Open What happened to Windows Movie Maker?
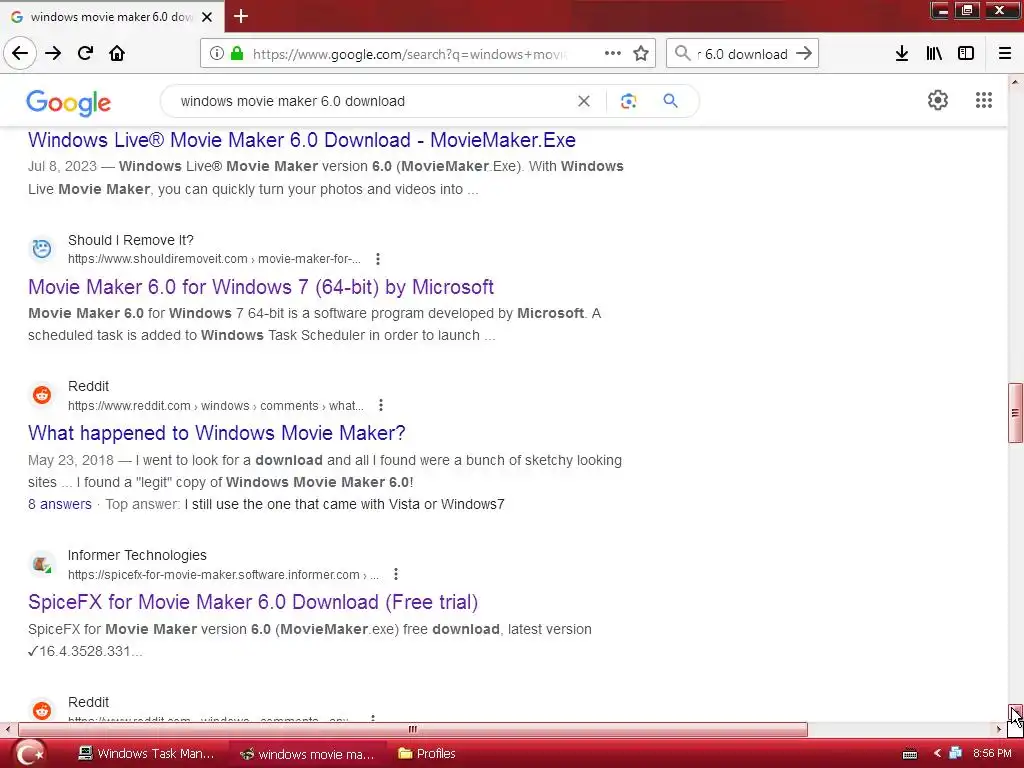This screenshot has width=1024, height=768. [217, 433]
